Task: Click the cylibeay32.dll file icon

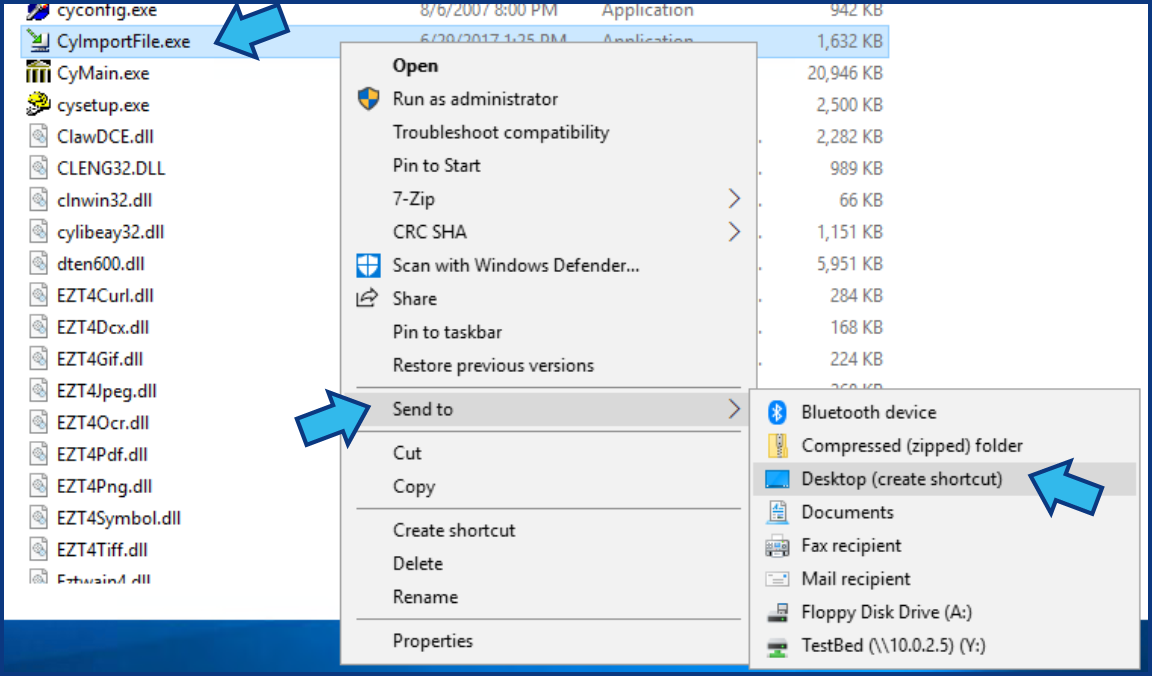Action: 38,232
